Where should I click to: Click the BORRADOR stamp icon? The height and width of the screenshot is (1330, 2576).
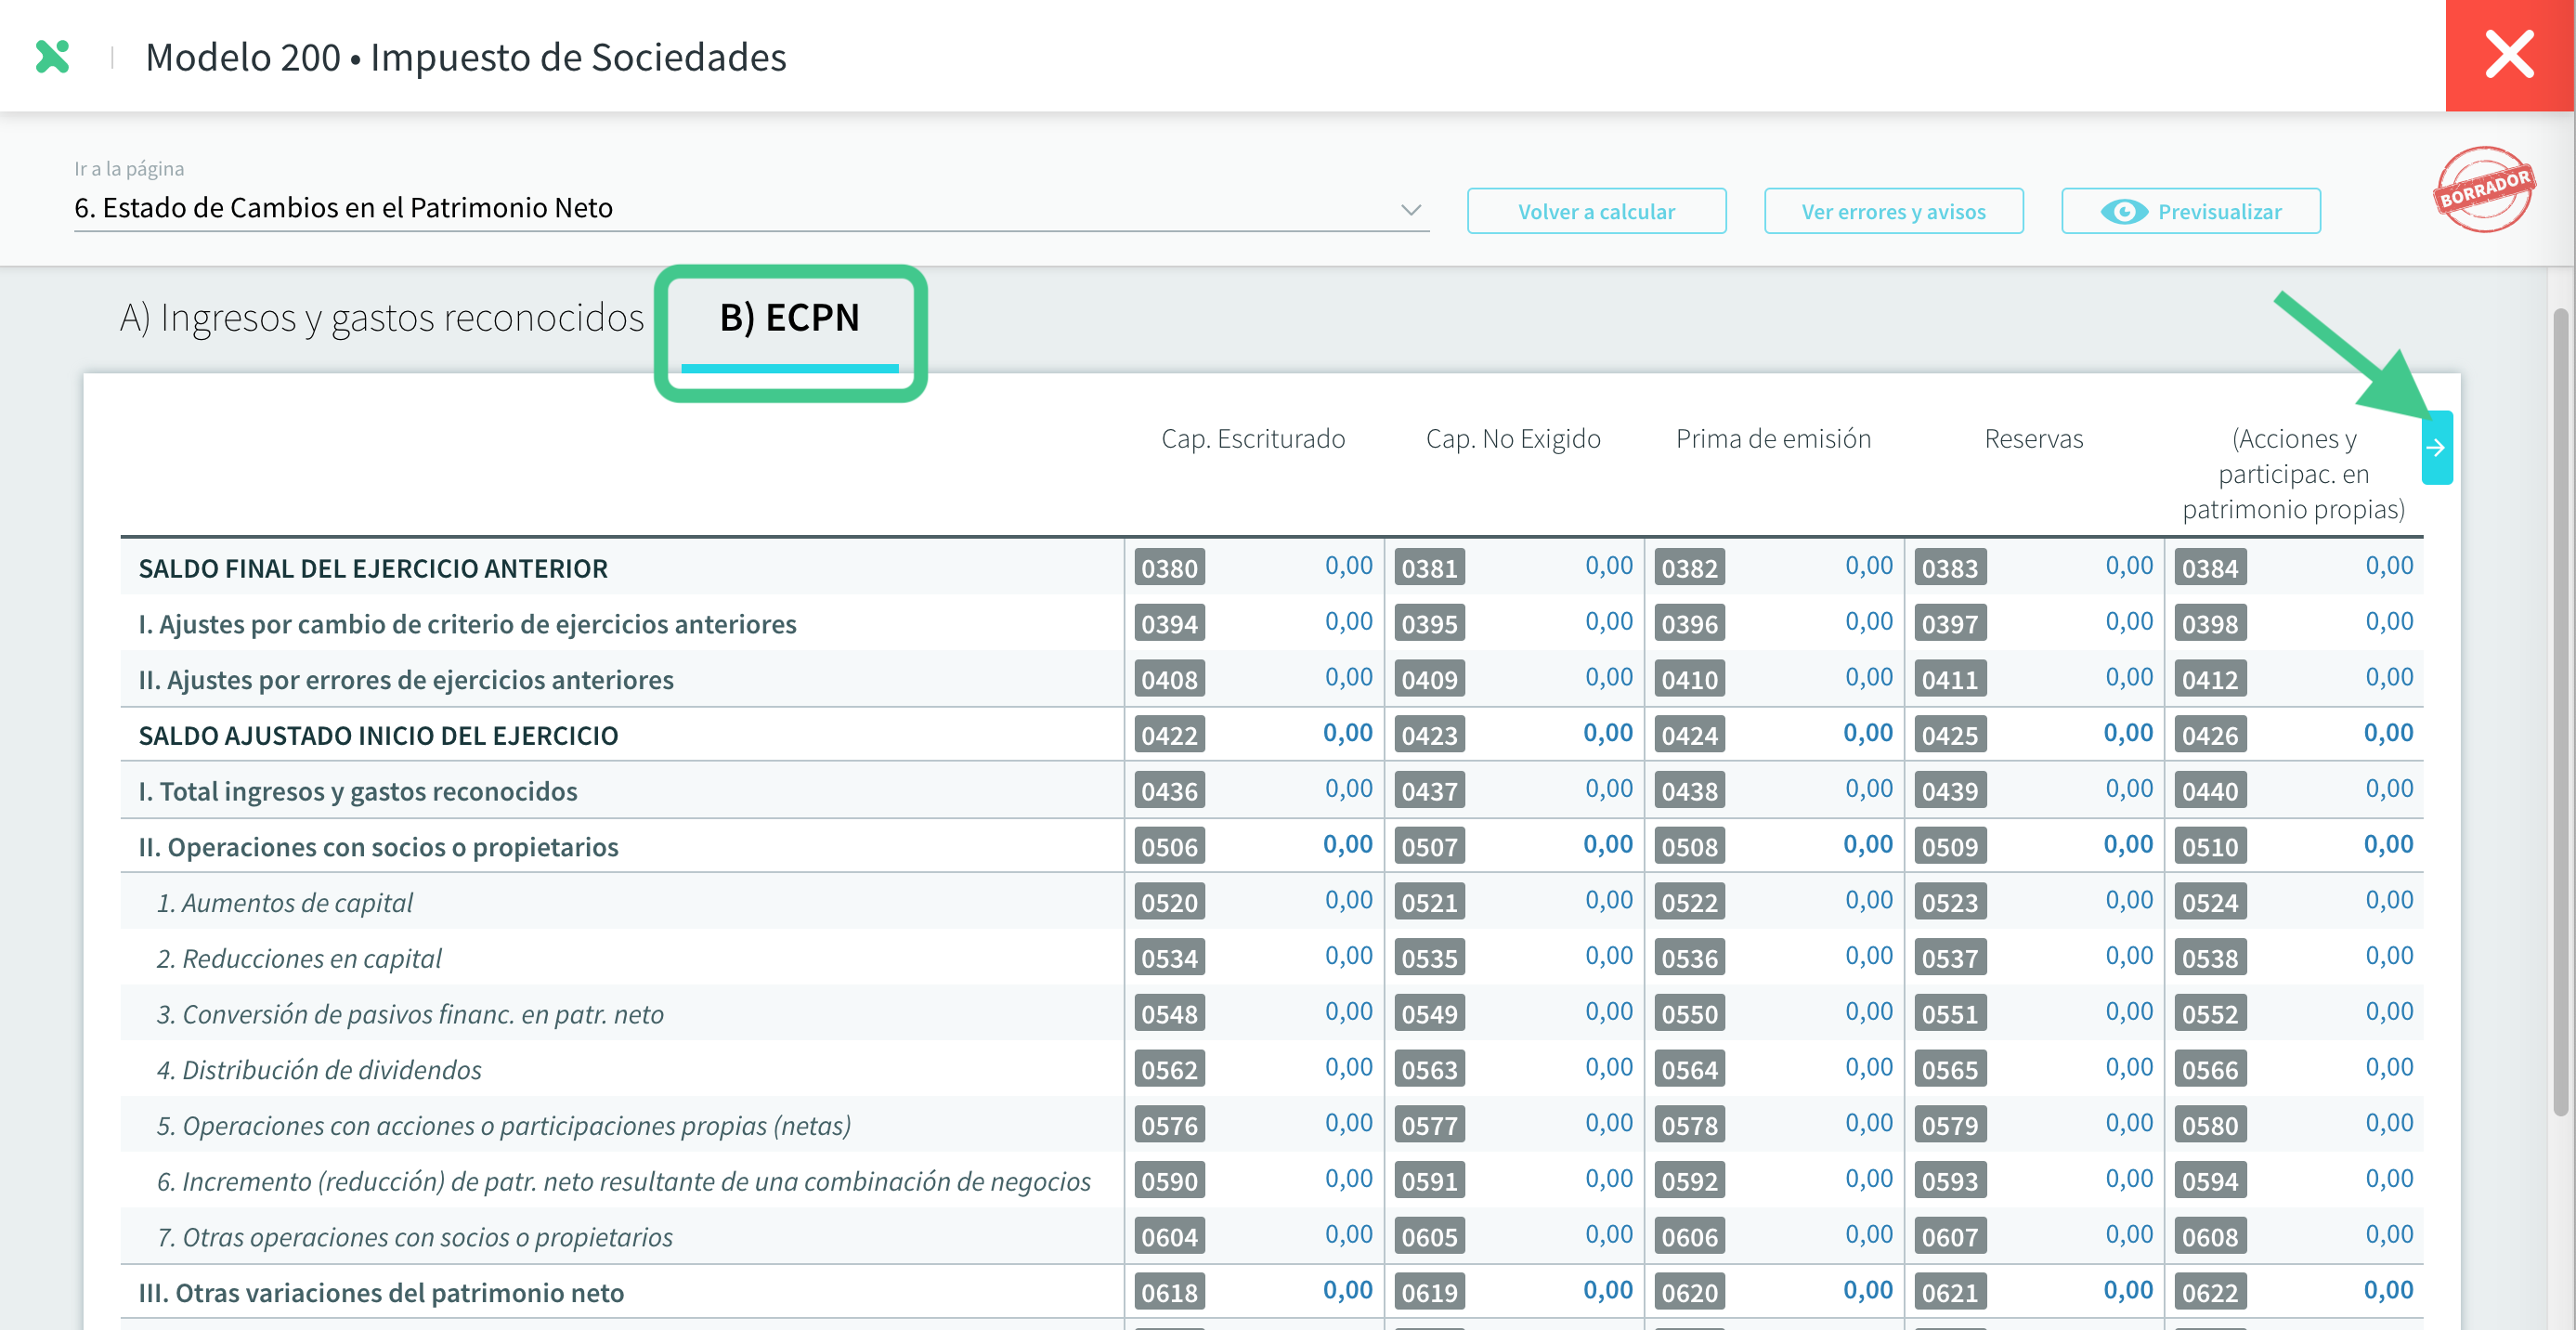point(2483,189)
